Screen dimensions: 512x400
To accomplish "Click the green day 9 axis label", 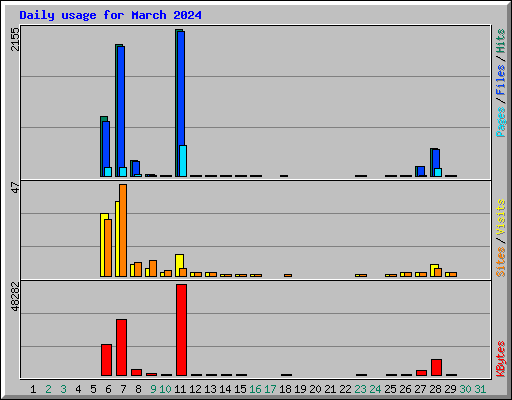I will click(153, 389).
